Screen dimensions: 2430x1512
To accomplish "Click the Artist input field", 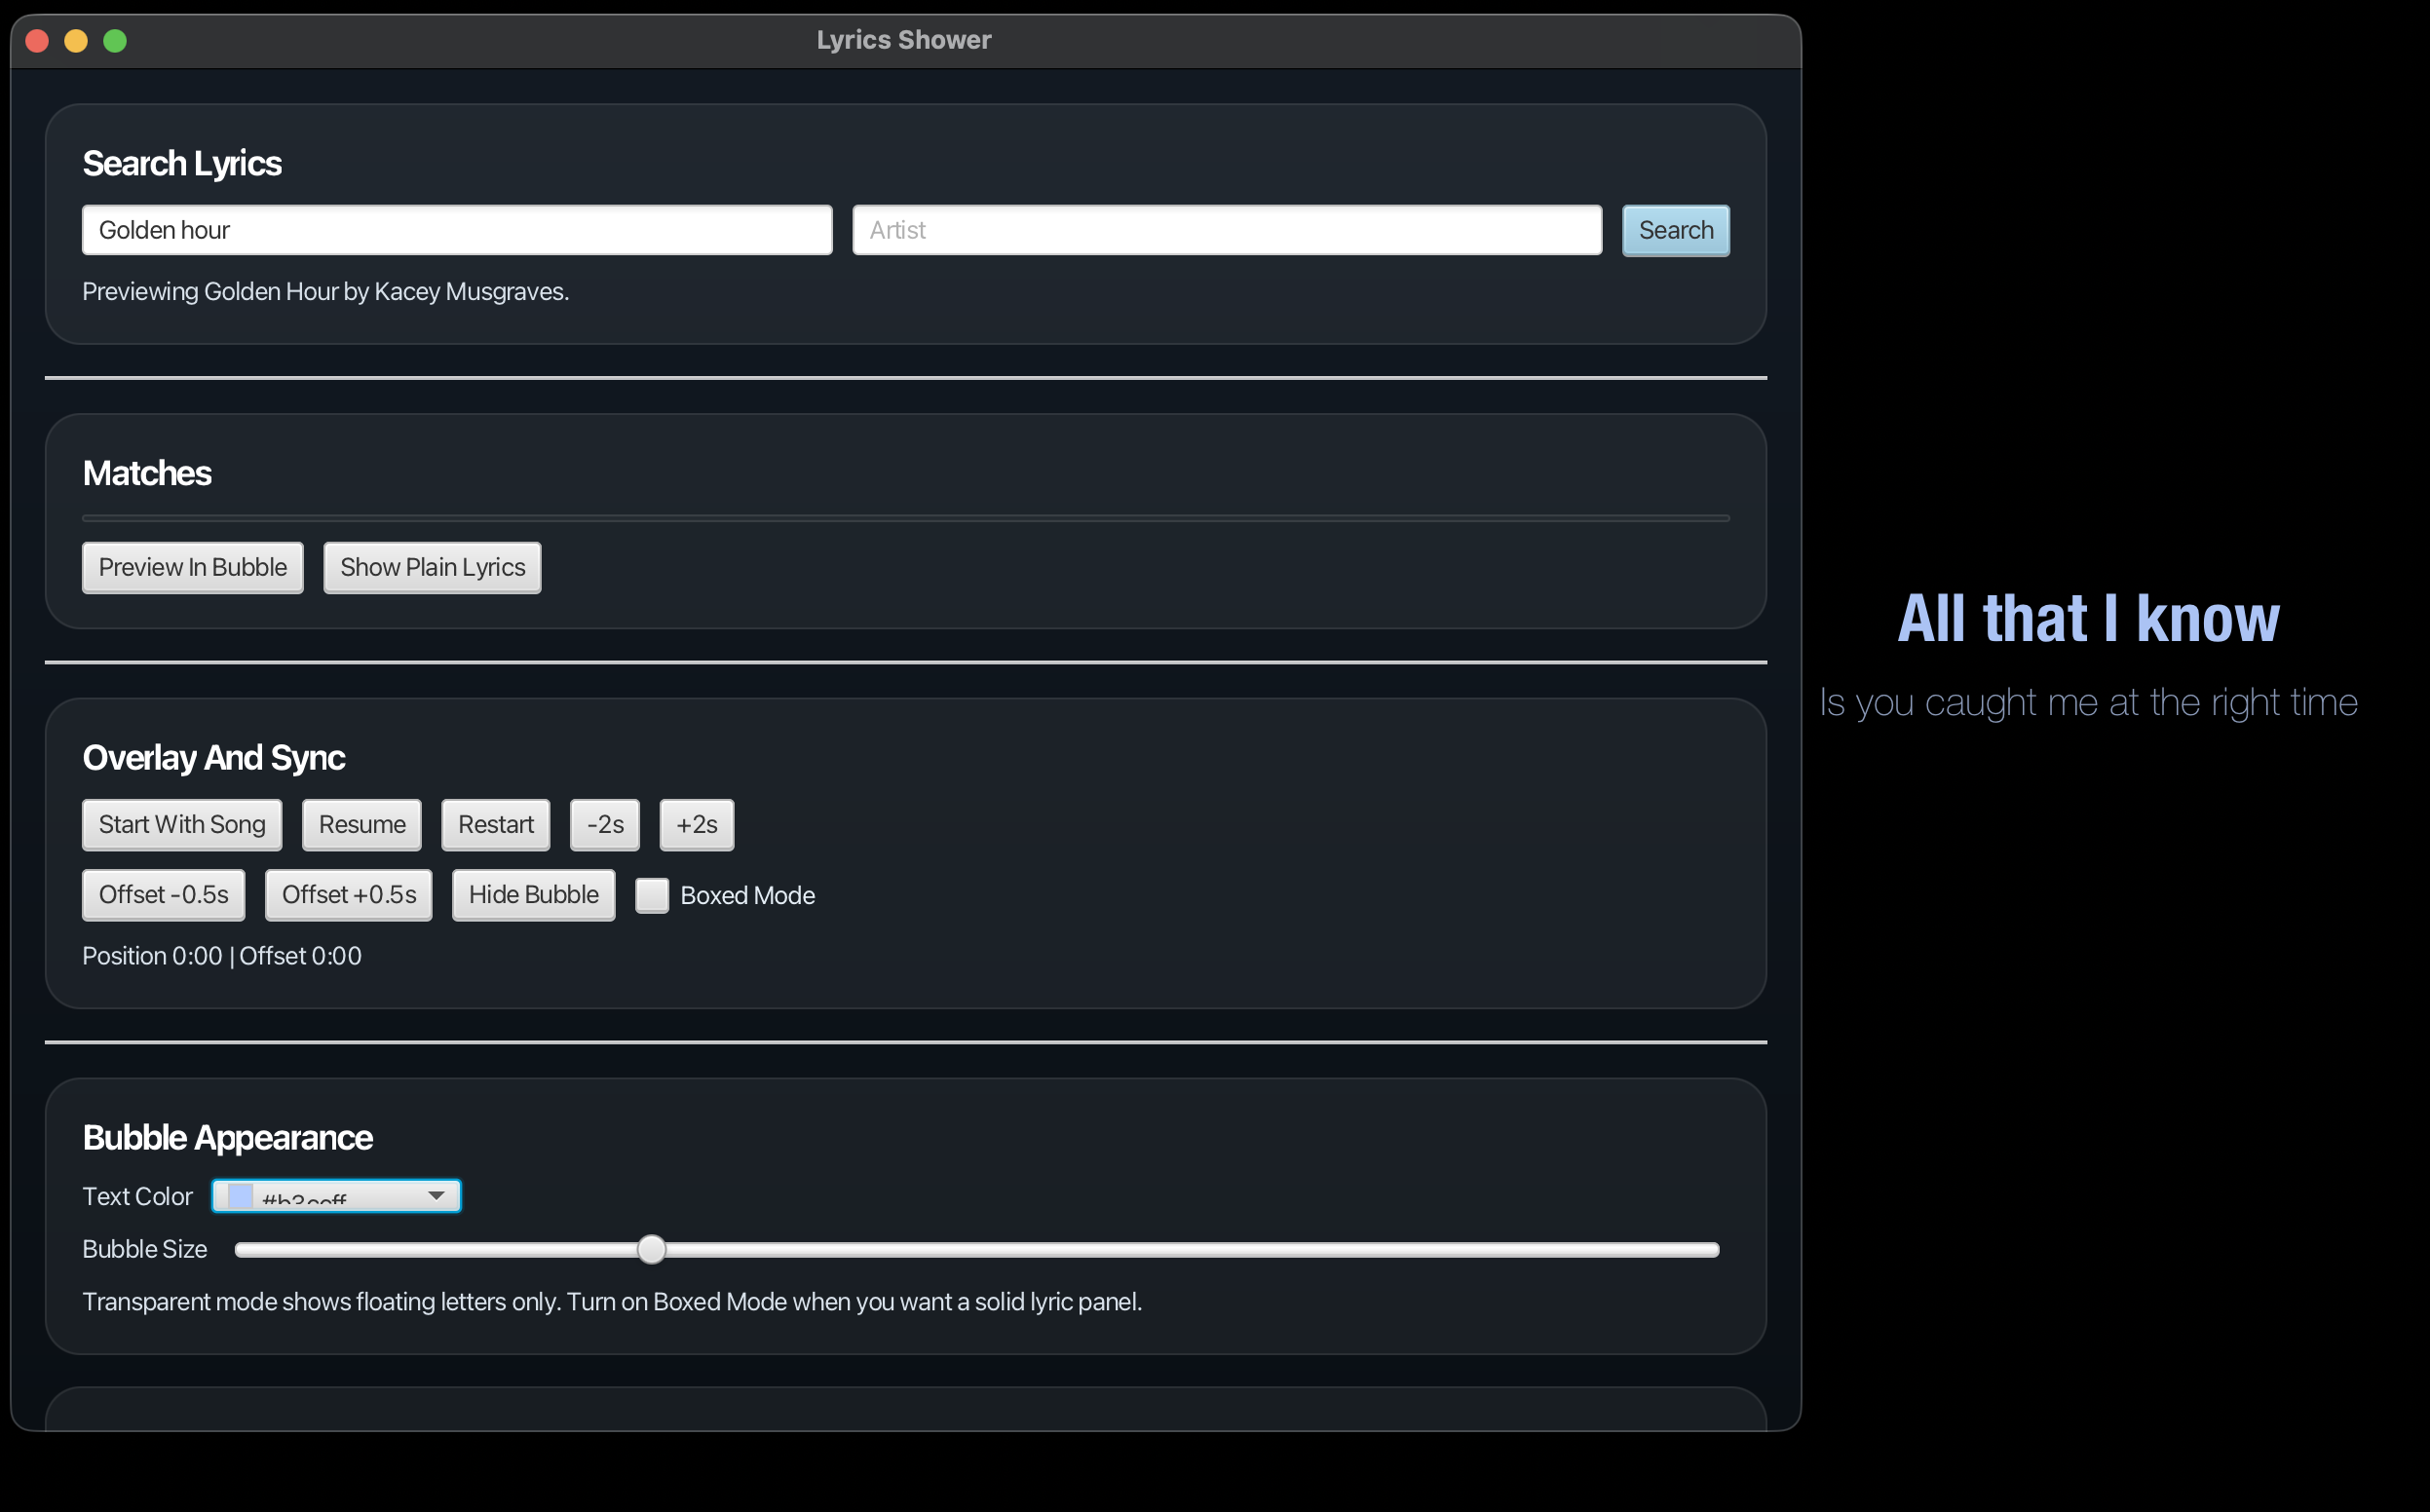I will [1226, 230].
